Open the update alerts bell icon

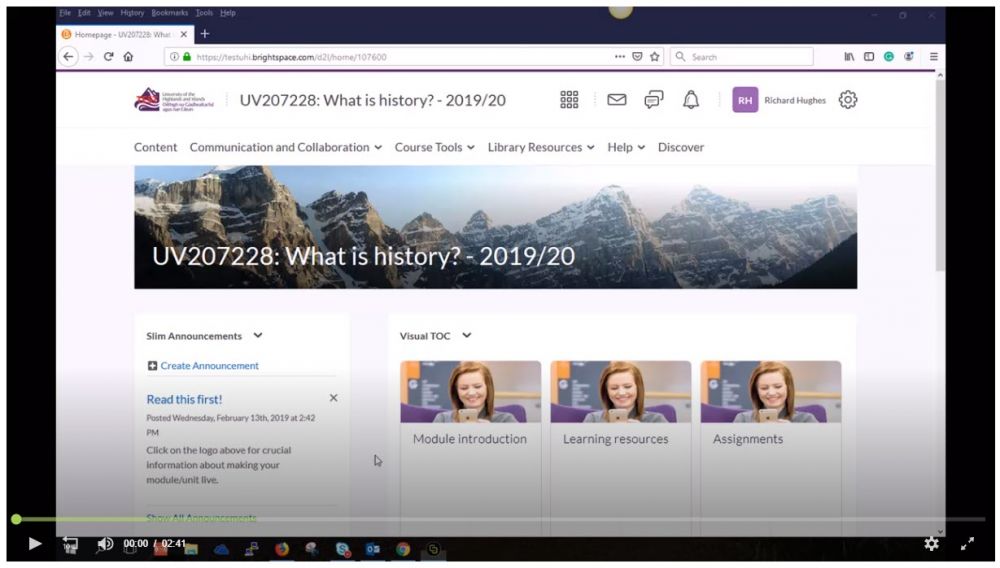(691, 99)
